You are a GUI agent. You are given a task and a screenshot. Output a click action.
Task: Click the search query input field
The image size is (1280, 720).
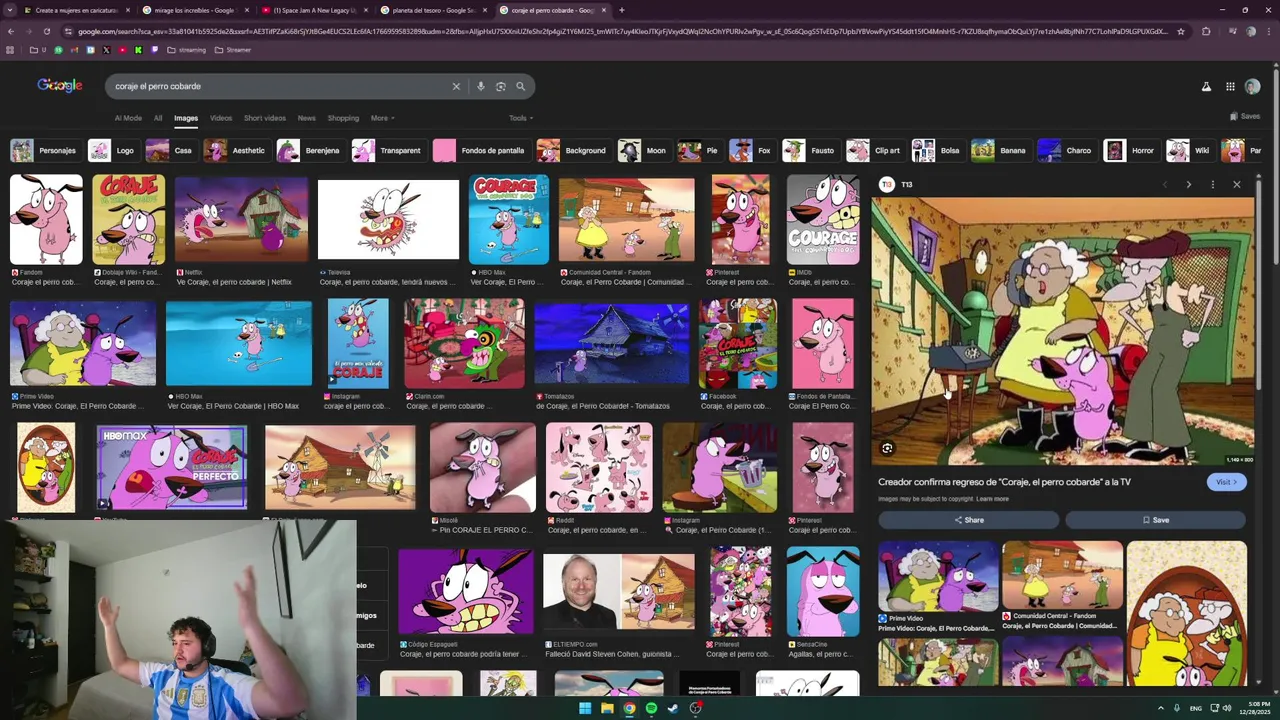(280, 86)
